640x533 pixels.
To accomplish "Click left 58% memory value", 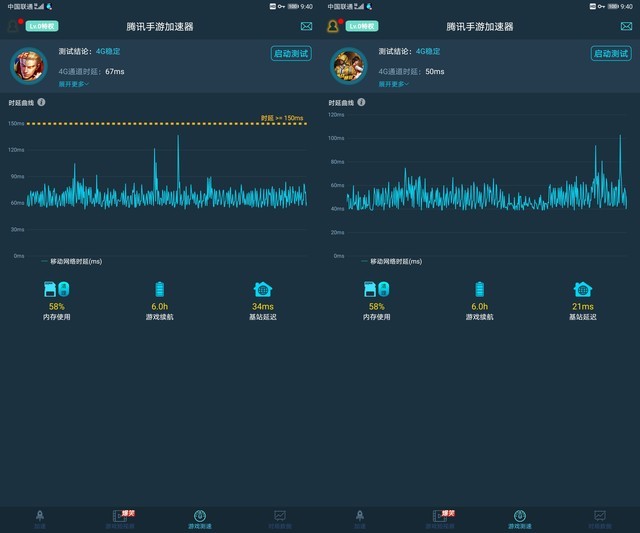I will 57,306.
